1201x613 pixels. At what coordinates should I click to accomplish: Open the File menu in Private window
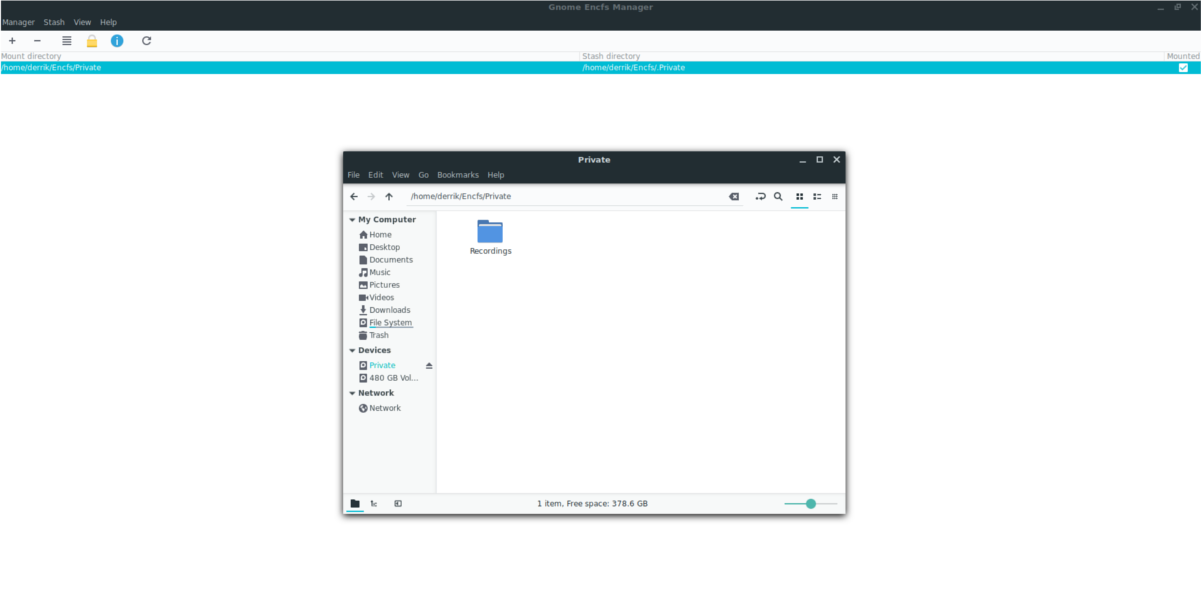[353, 175]
